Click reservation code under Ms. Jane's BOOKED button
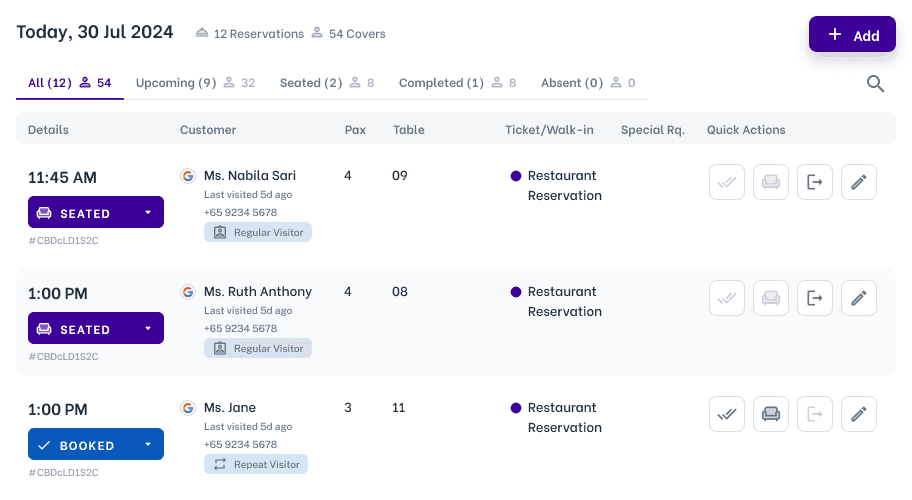The height and width of the screenshot is (500, 912). coord(63,473)
